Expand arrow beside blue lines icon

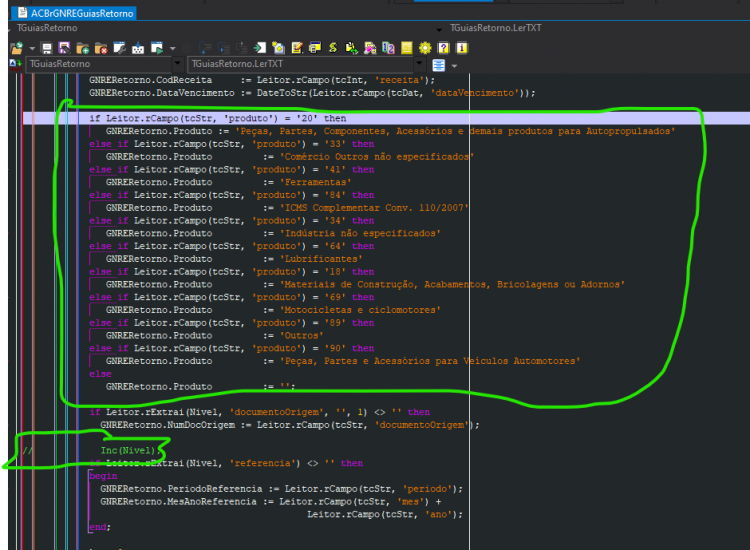pos(454,66)
